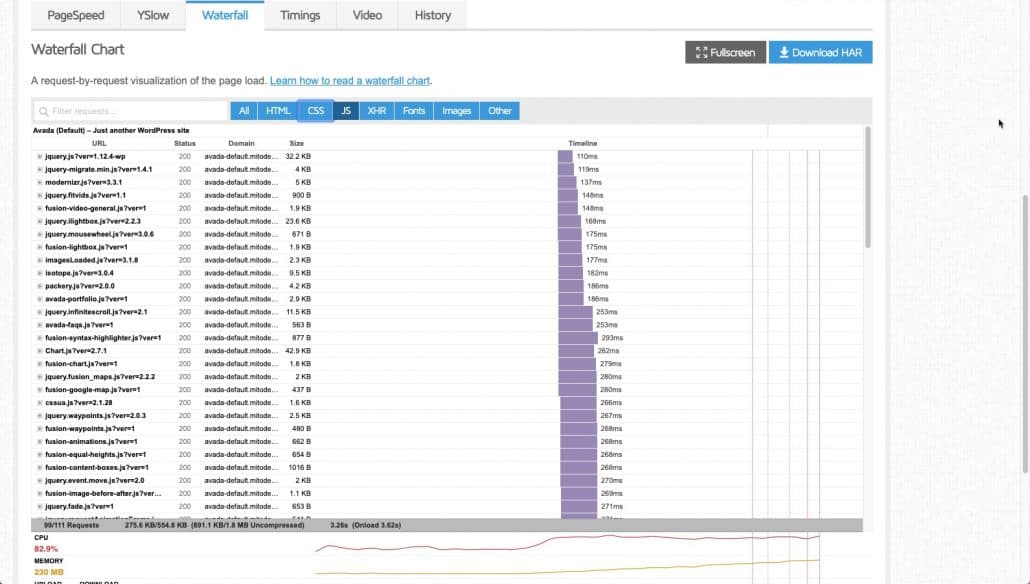
Task: Click the jquery.js timeline bar
Action: (x=566, y=156)
